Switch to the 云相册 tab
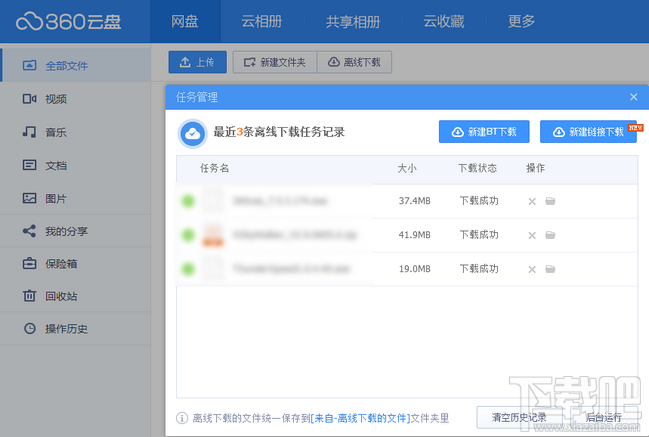This screenshot has height=437, width=649. [x=262, y=21]
